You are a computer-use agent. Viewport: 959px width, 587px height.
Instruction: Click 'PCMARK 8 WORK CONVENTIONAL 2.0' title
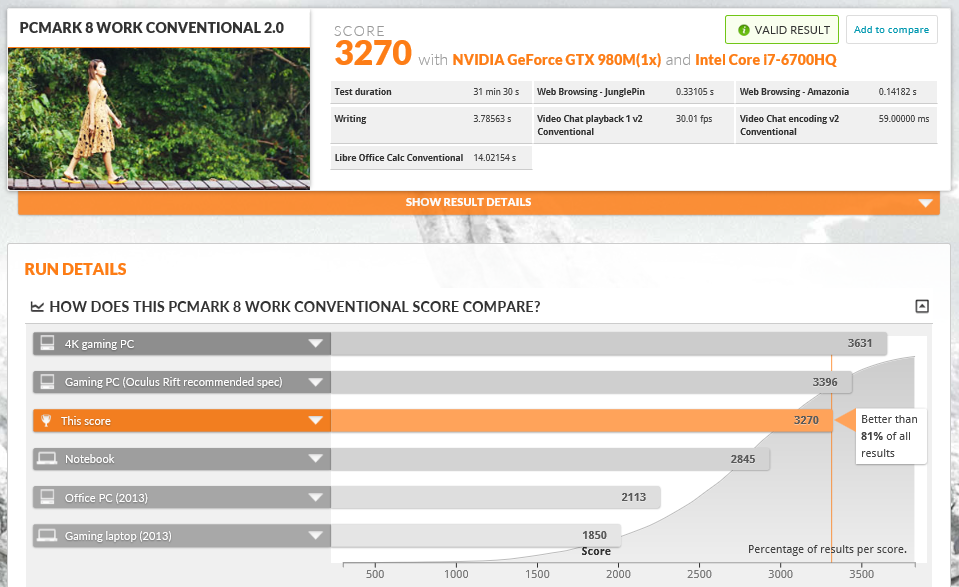point(152,28)
